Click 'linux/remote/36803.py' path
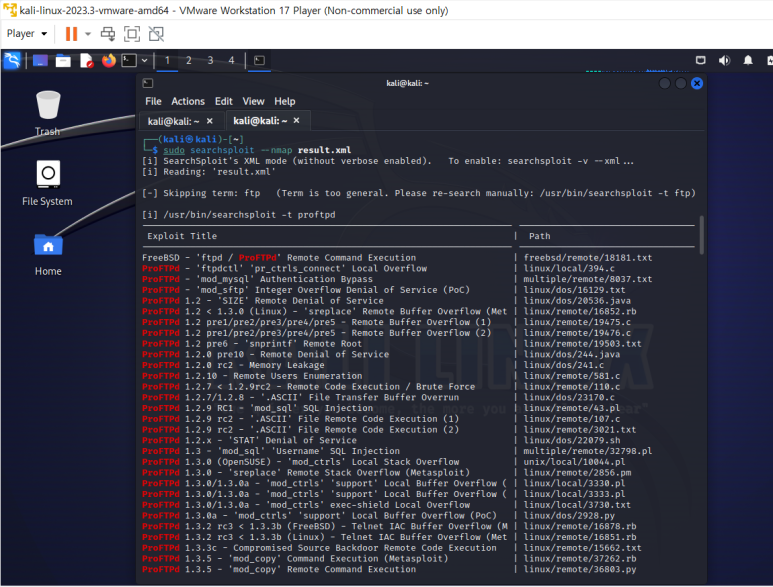Image resolution: width=773 pixels, height=587 pixels. click(580, 569)
